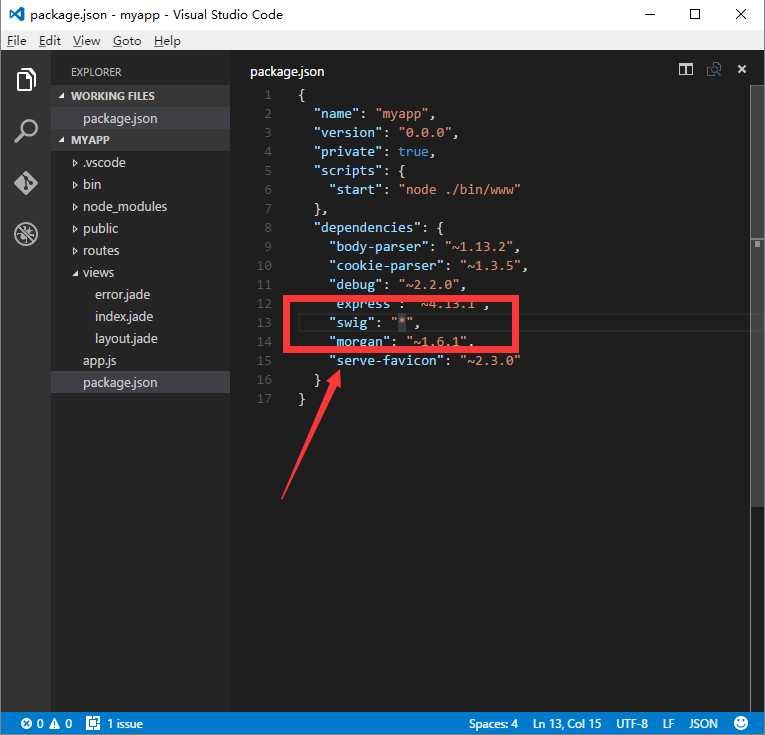Open the Git source control view
The height and width of the screenshot is (735, 765).
[26, 183]
